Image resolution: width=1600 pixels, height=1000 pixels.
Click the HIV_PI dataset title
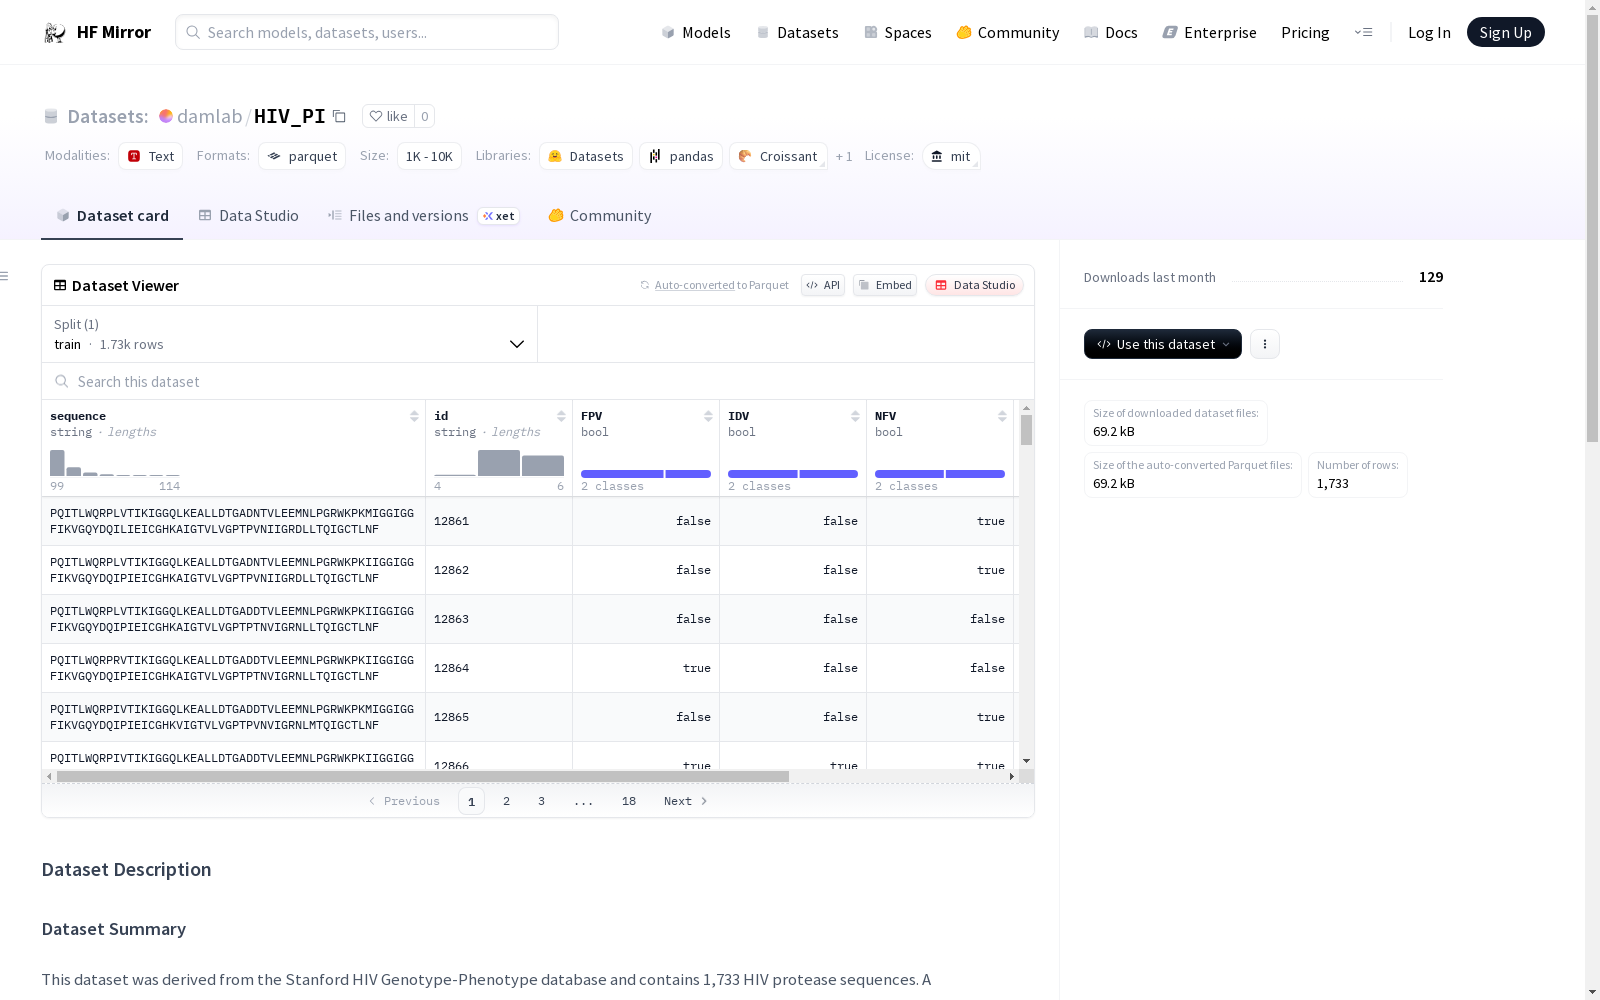290,116
